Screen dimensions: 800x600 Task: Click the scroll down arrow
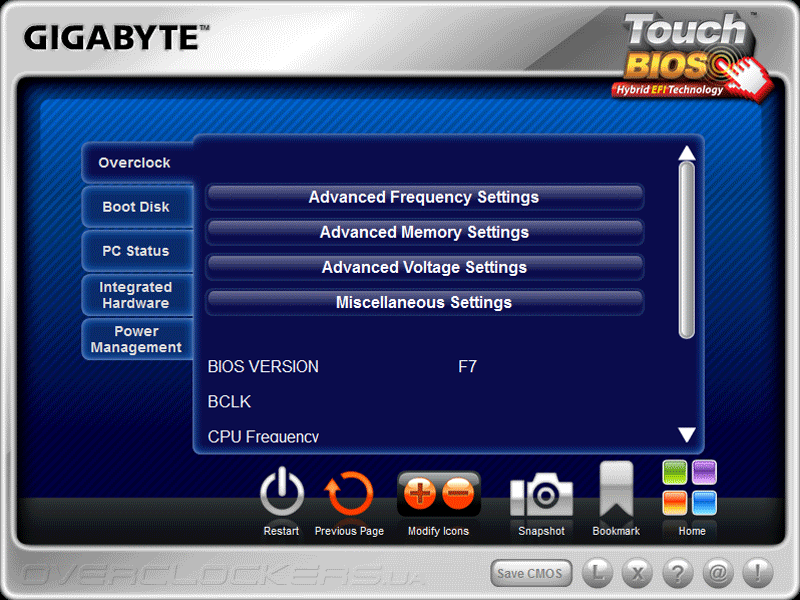tap(687, 435)
